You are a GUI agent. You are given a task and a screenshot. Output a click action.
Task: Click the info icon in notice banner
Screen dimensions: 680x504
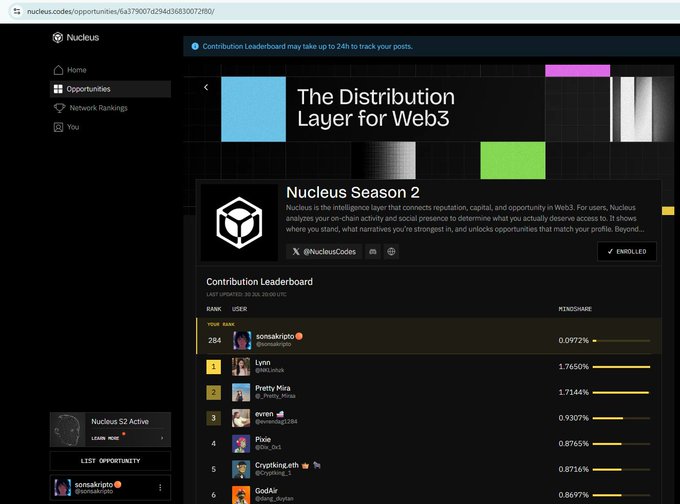coord(195,46)
